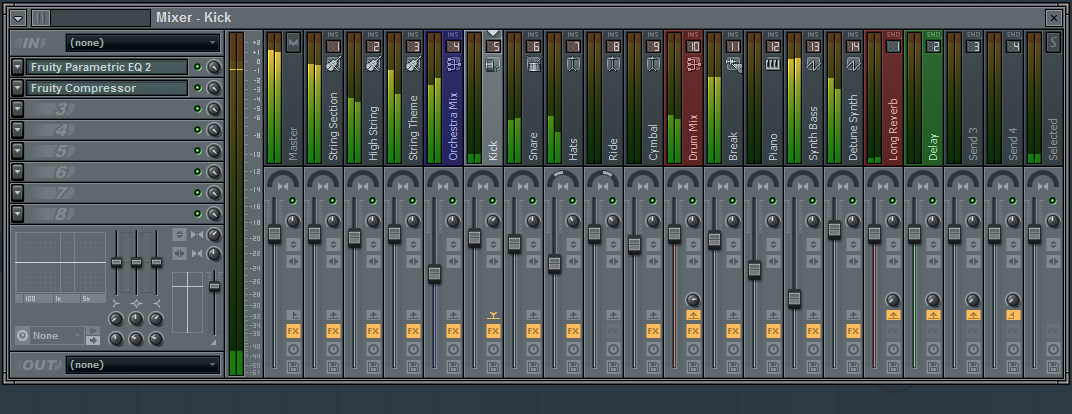Open Fruity Parametric EQ 2 plugin

[x=107, y=67]
